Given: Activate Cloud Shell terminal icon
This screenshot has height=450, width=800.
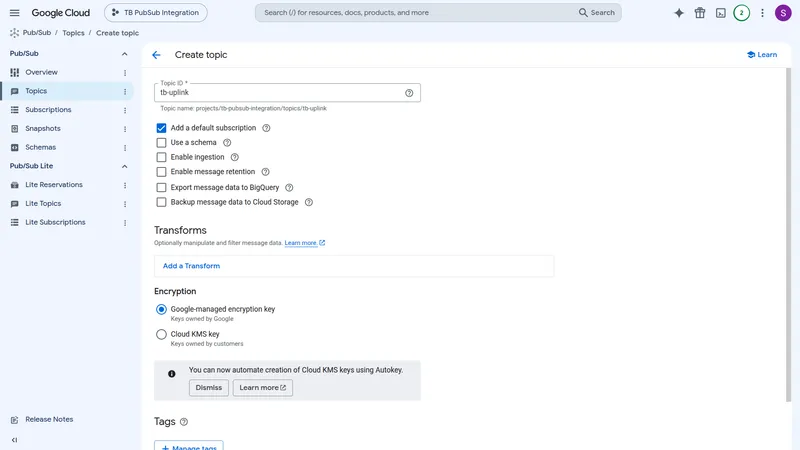Looking at the screenshot, I should [x=720, y=13].
